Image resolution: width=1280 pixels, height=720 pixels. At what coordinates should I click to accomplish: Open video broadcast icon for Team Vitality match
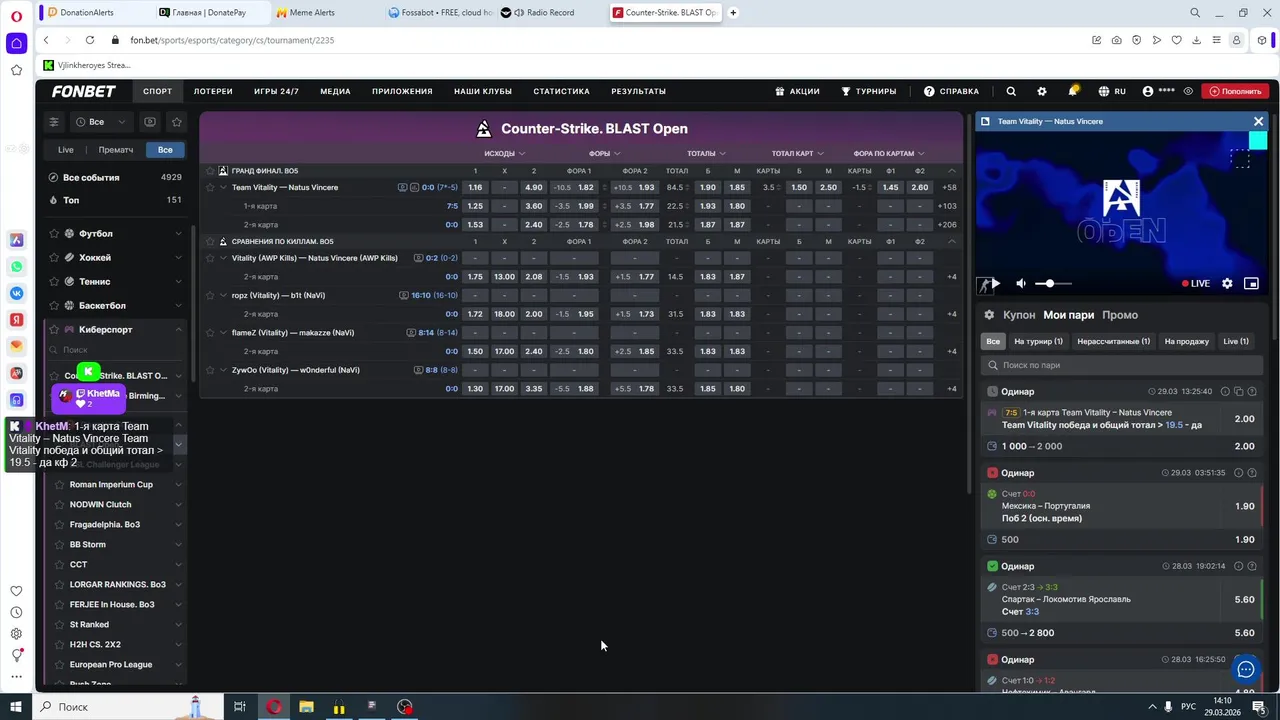tap(402, 187)
